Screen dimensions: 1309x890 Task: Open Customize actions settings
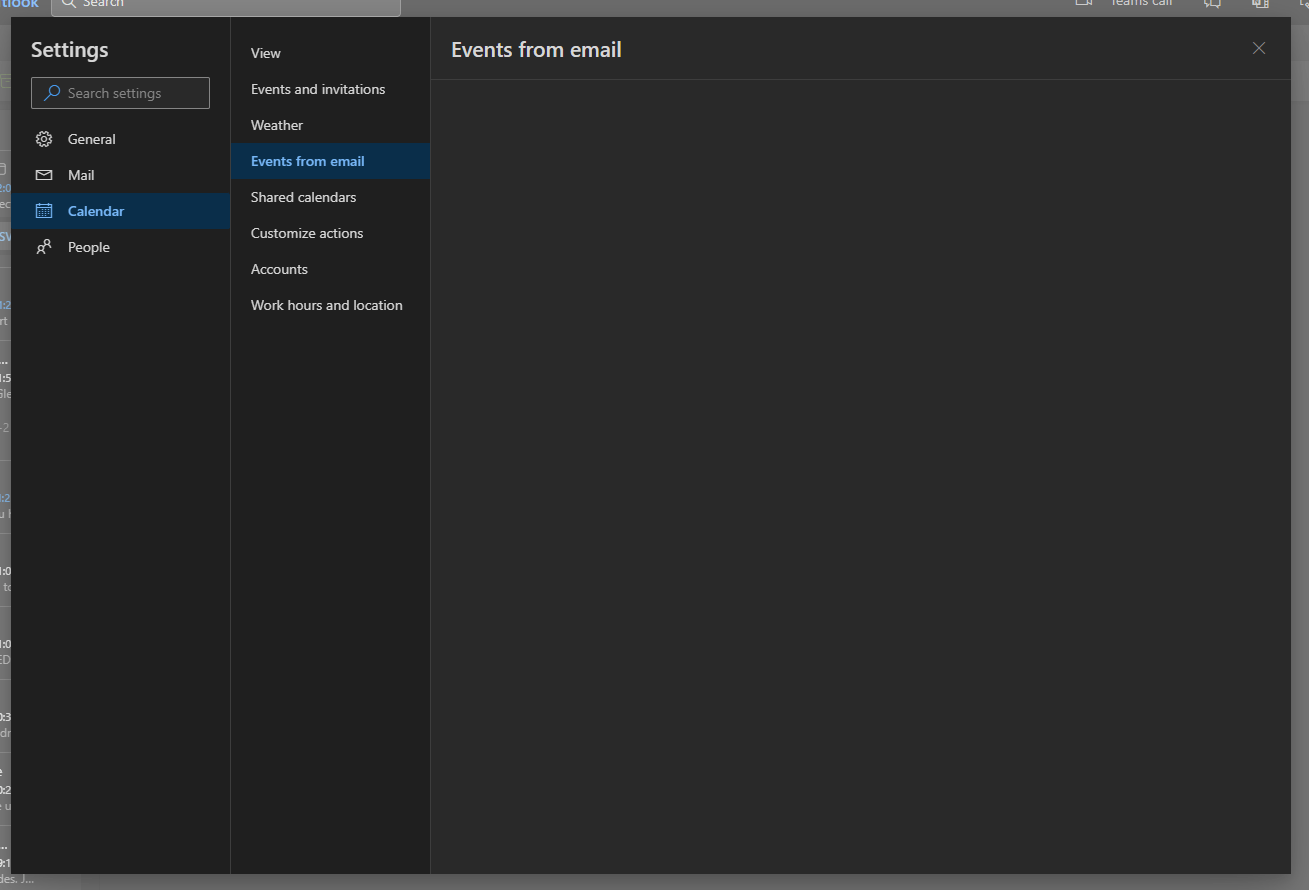[330, 233]
